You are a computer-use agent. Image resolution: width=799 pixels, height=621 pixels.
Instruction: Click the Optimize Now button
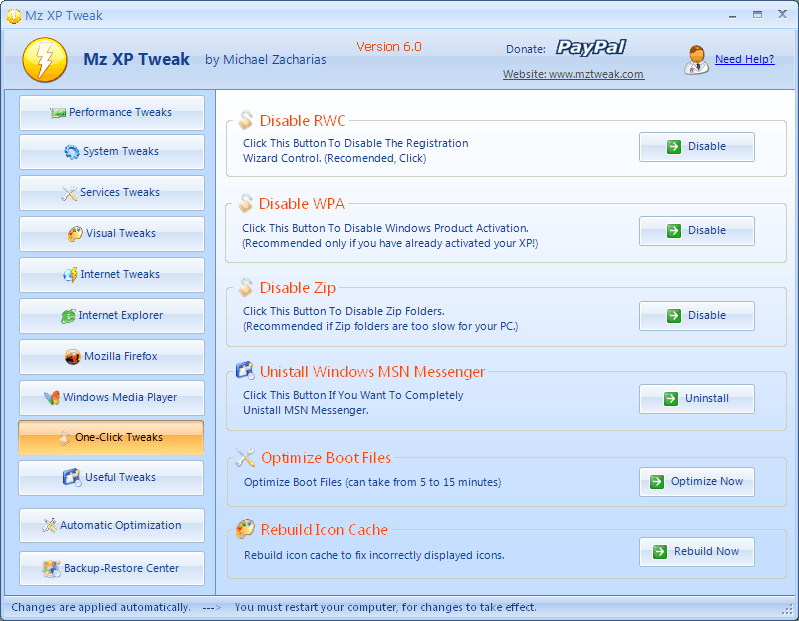(697, 482)
